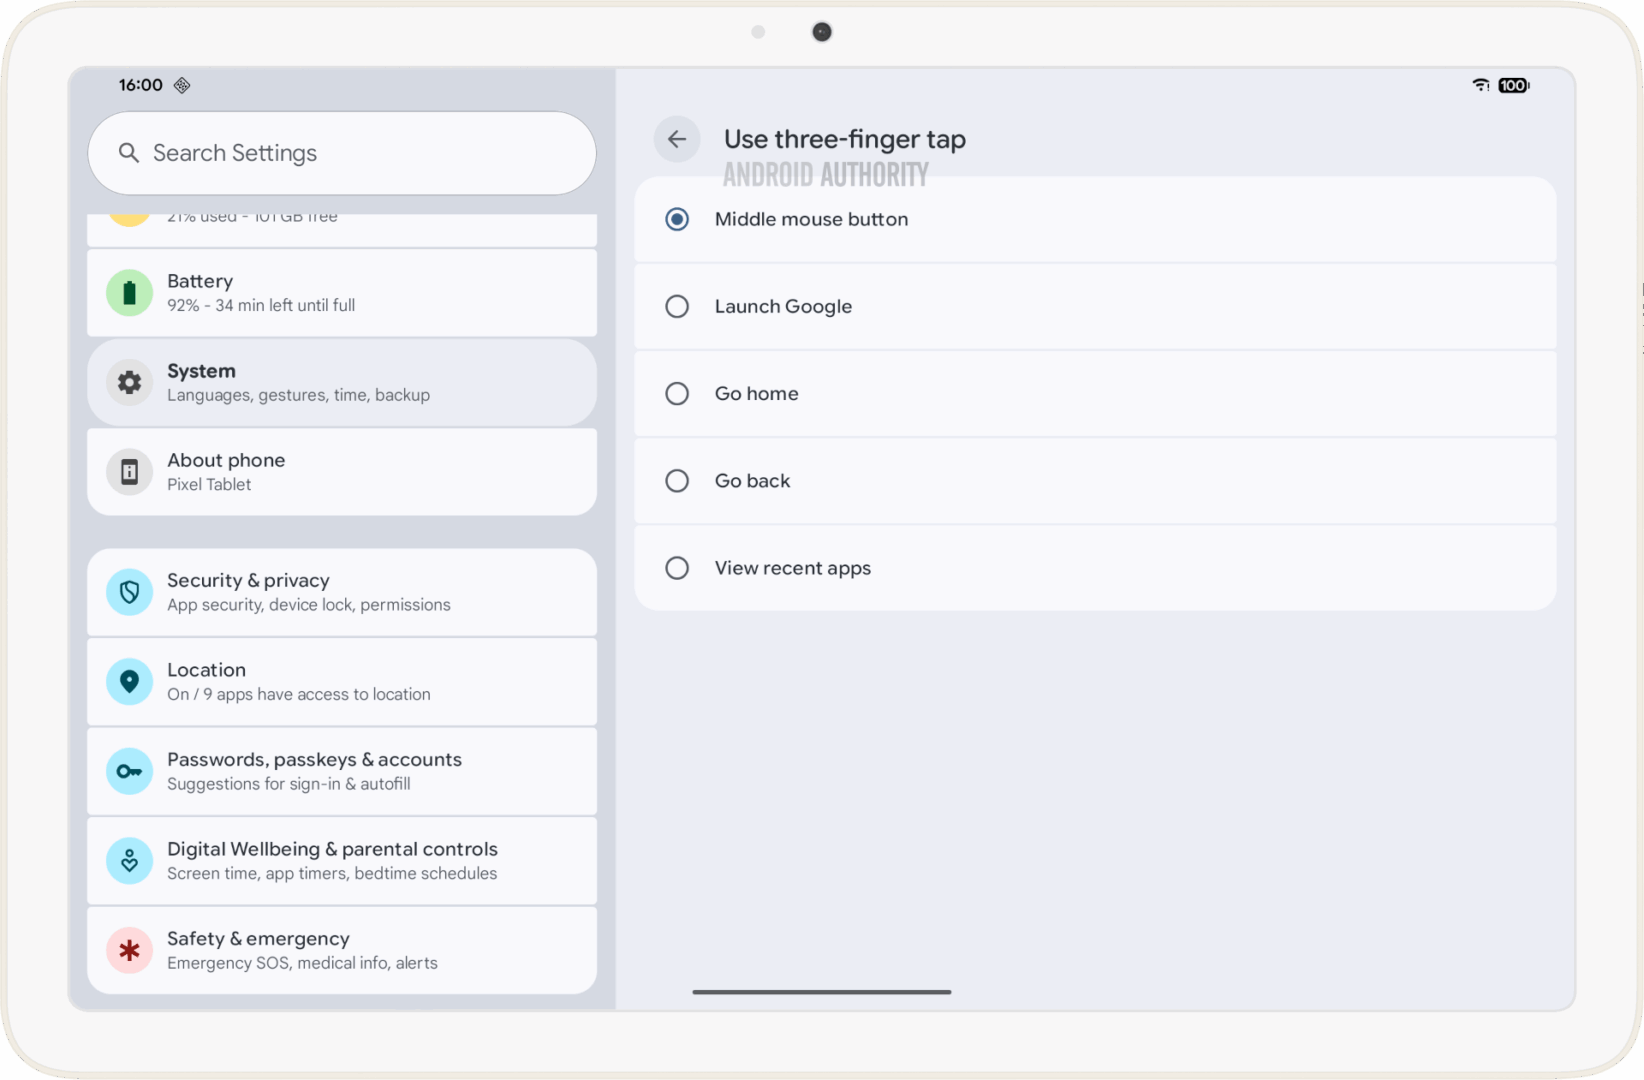Image resolution: width=1644 pixels, height=1080 pixels.
Task: Click the back arrow icon
Action: coord(677,139)
